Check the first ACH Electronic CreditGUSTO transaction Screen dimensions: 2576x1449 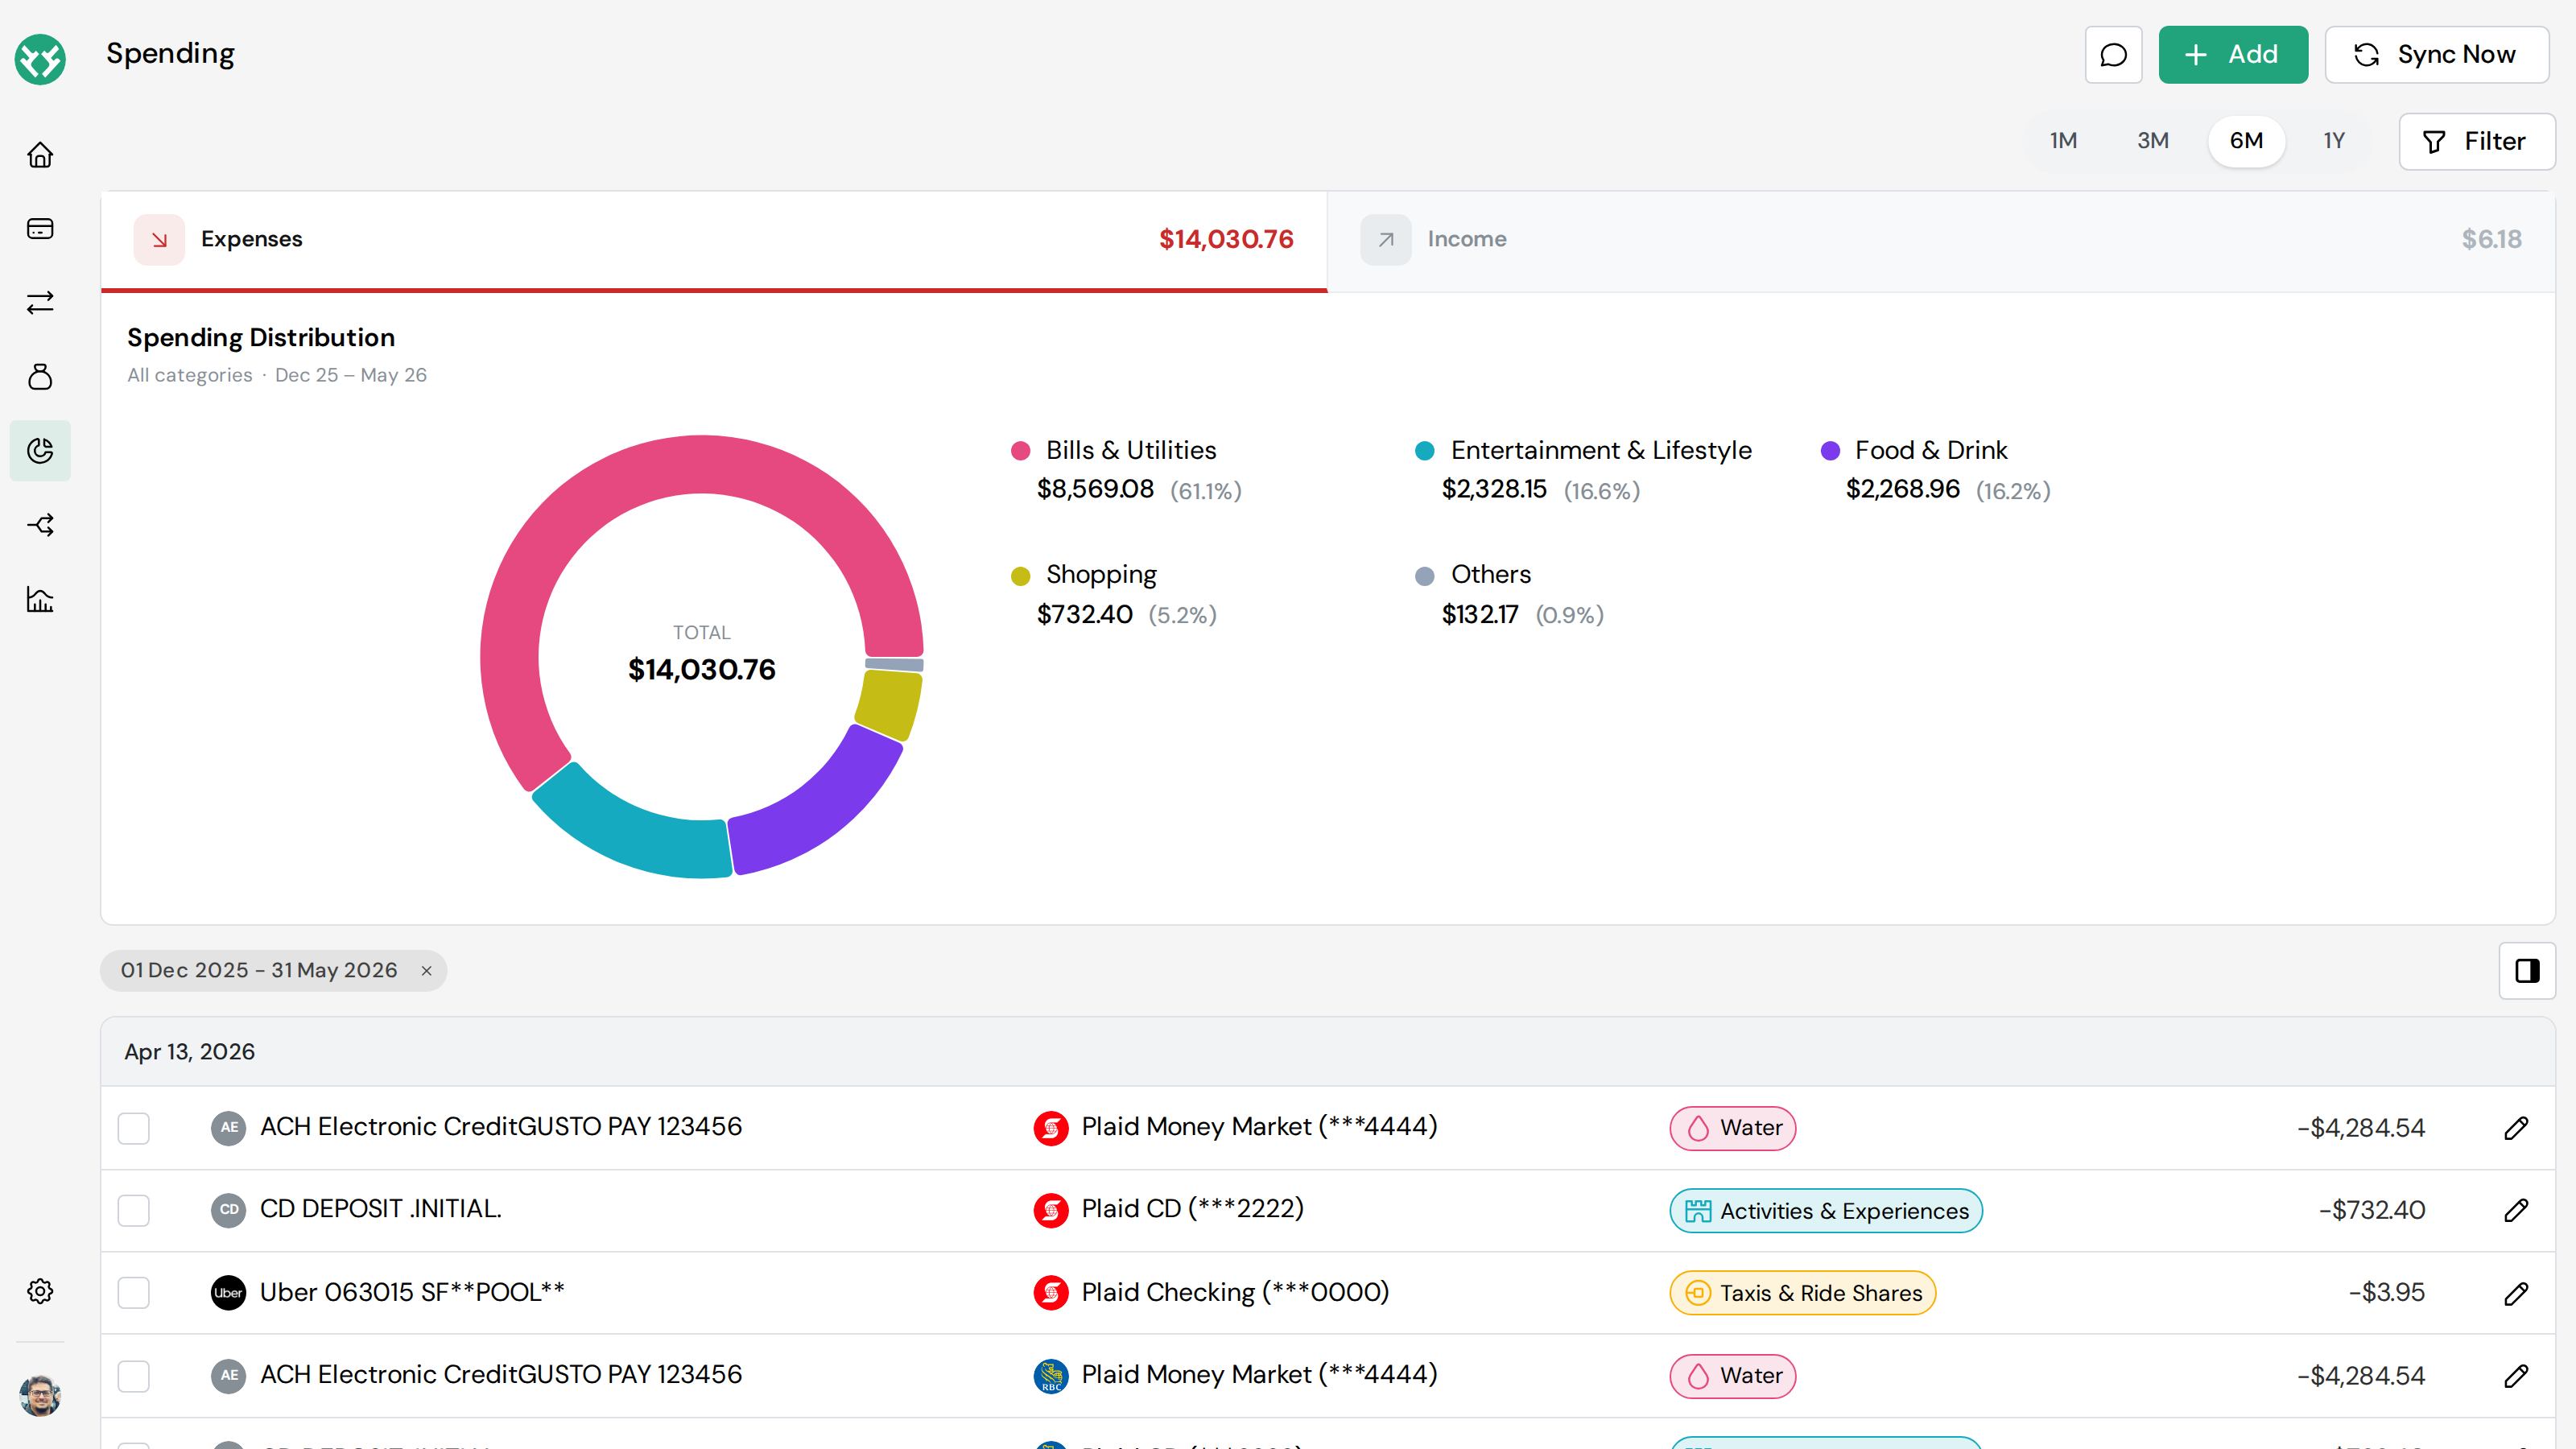pyautogui.click(x=134, y=1128)
